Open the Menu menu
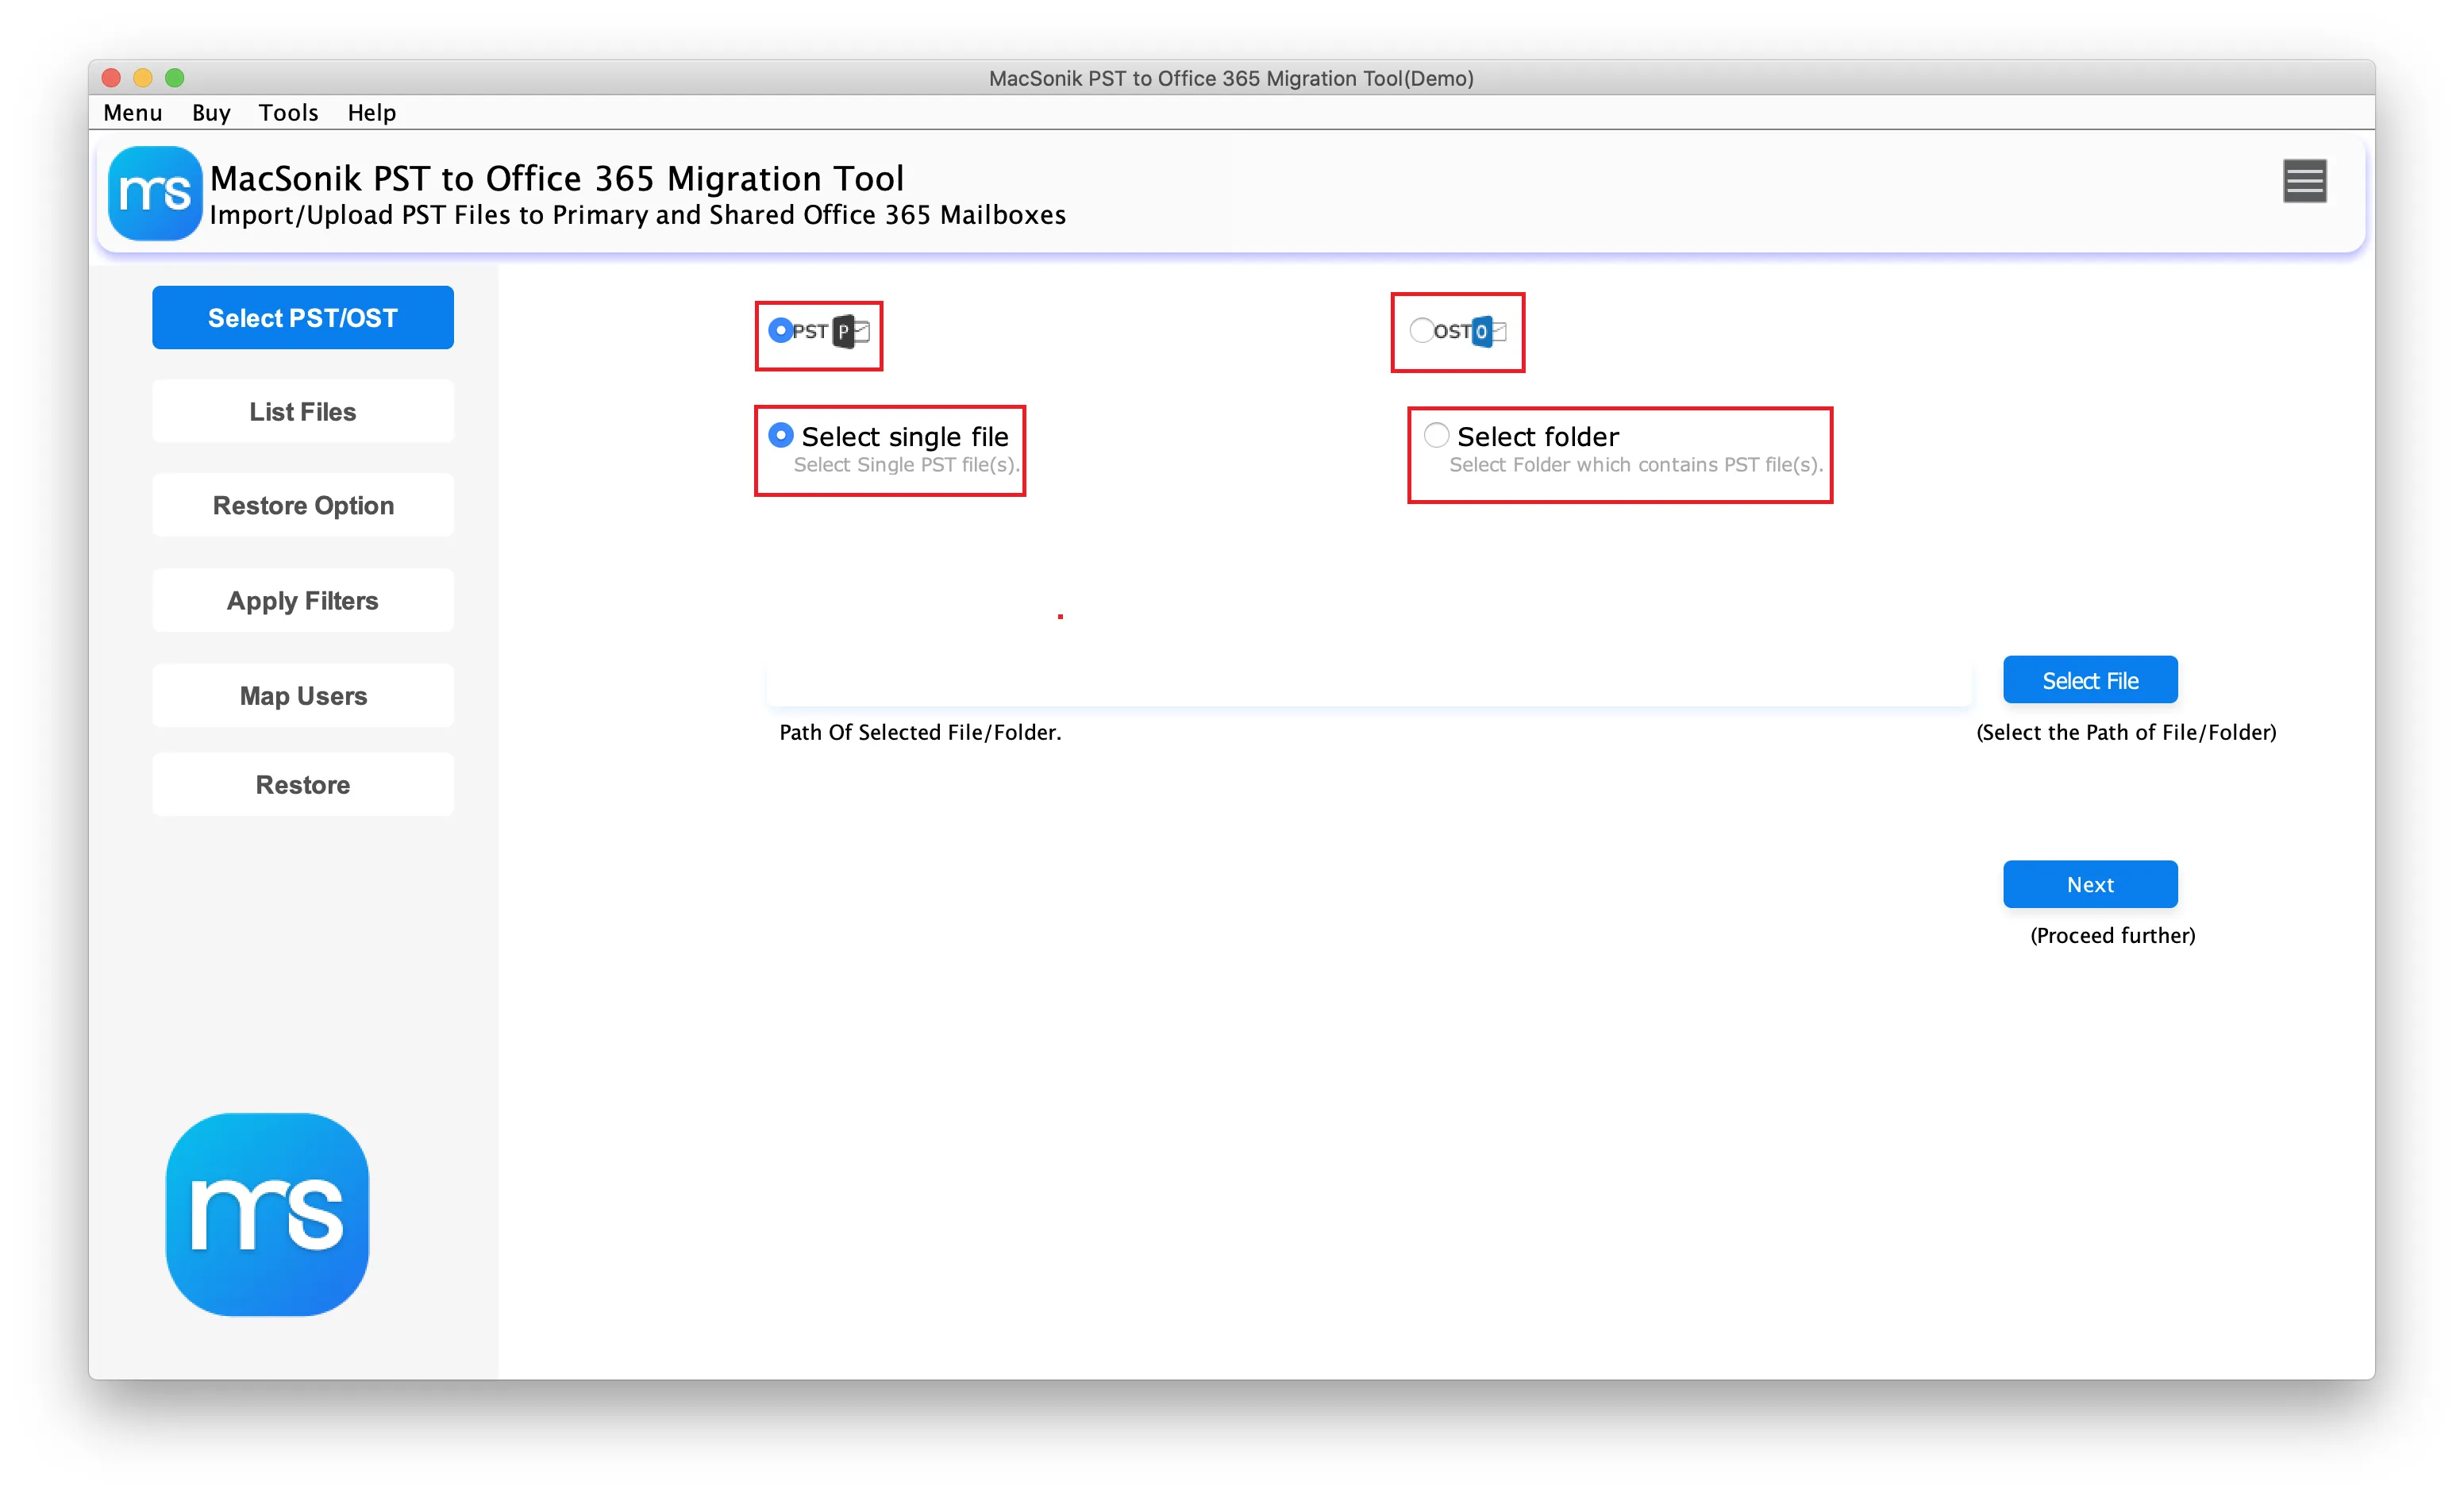 point(133,112)
